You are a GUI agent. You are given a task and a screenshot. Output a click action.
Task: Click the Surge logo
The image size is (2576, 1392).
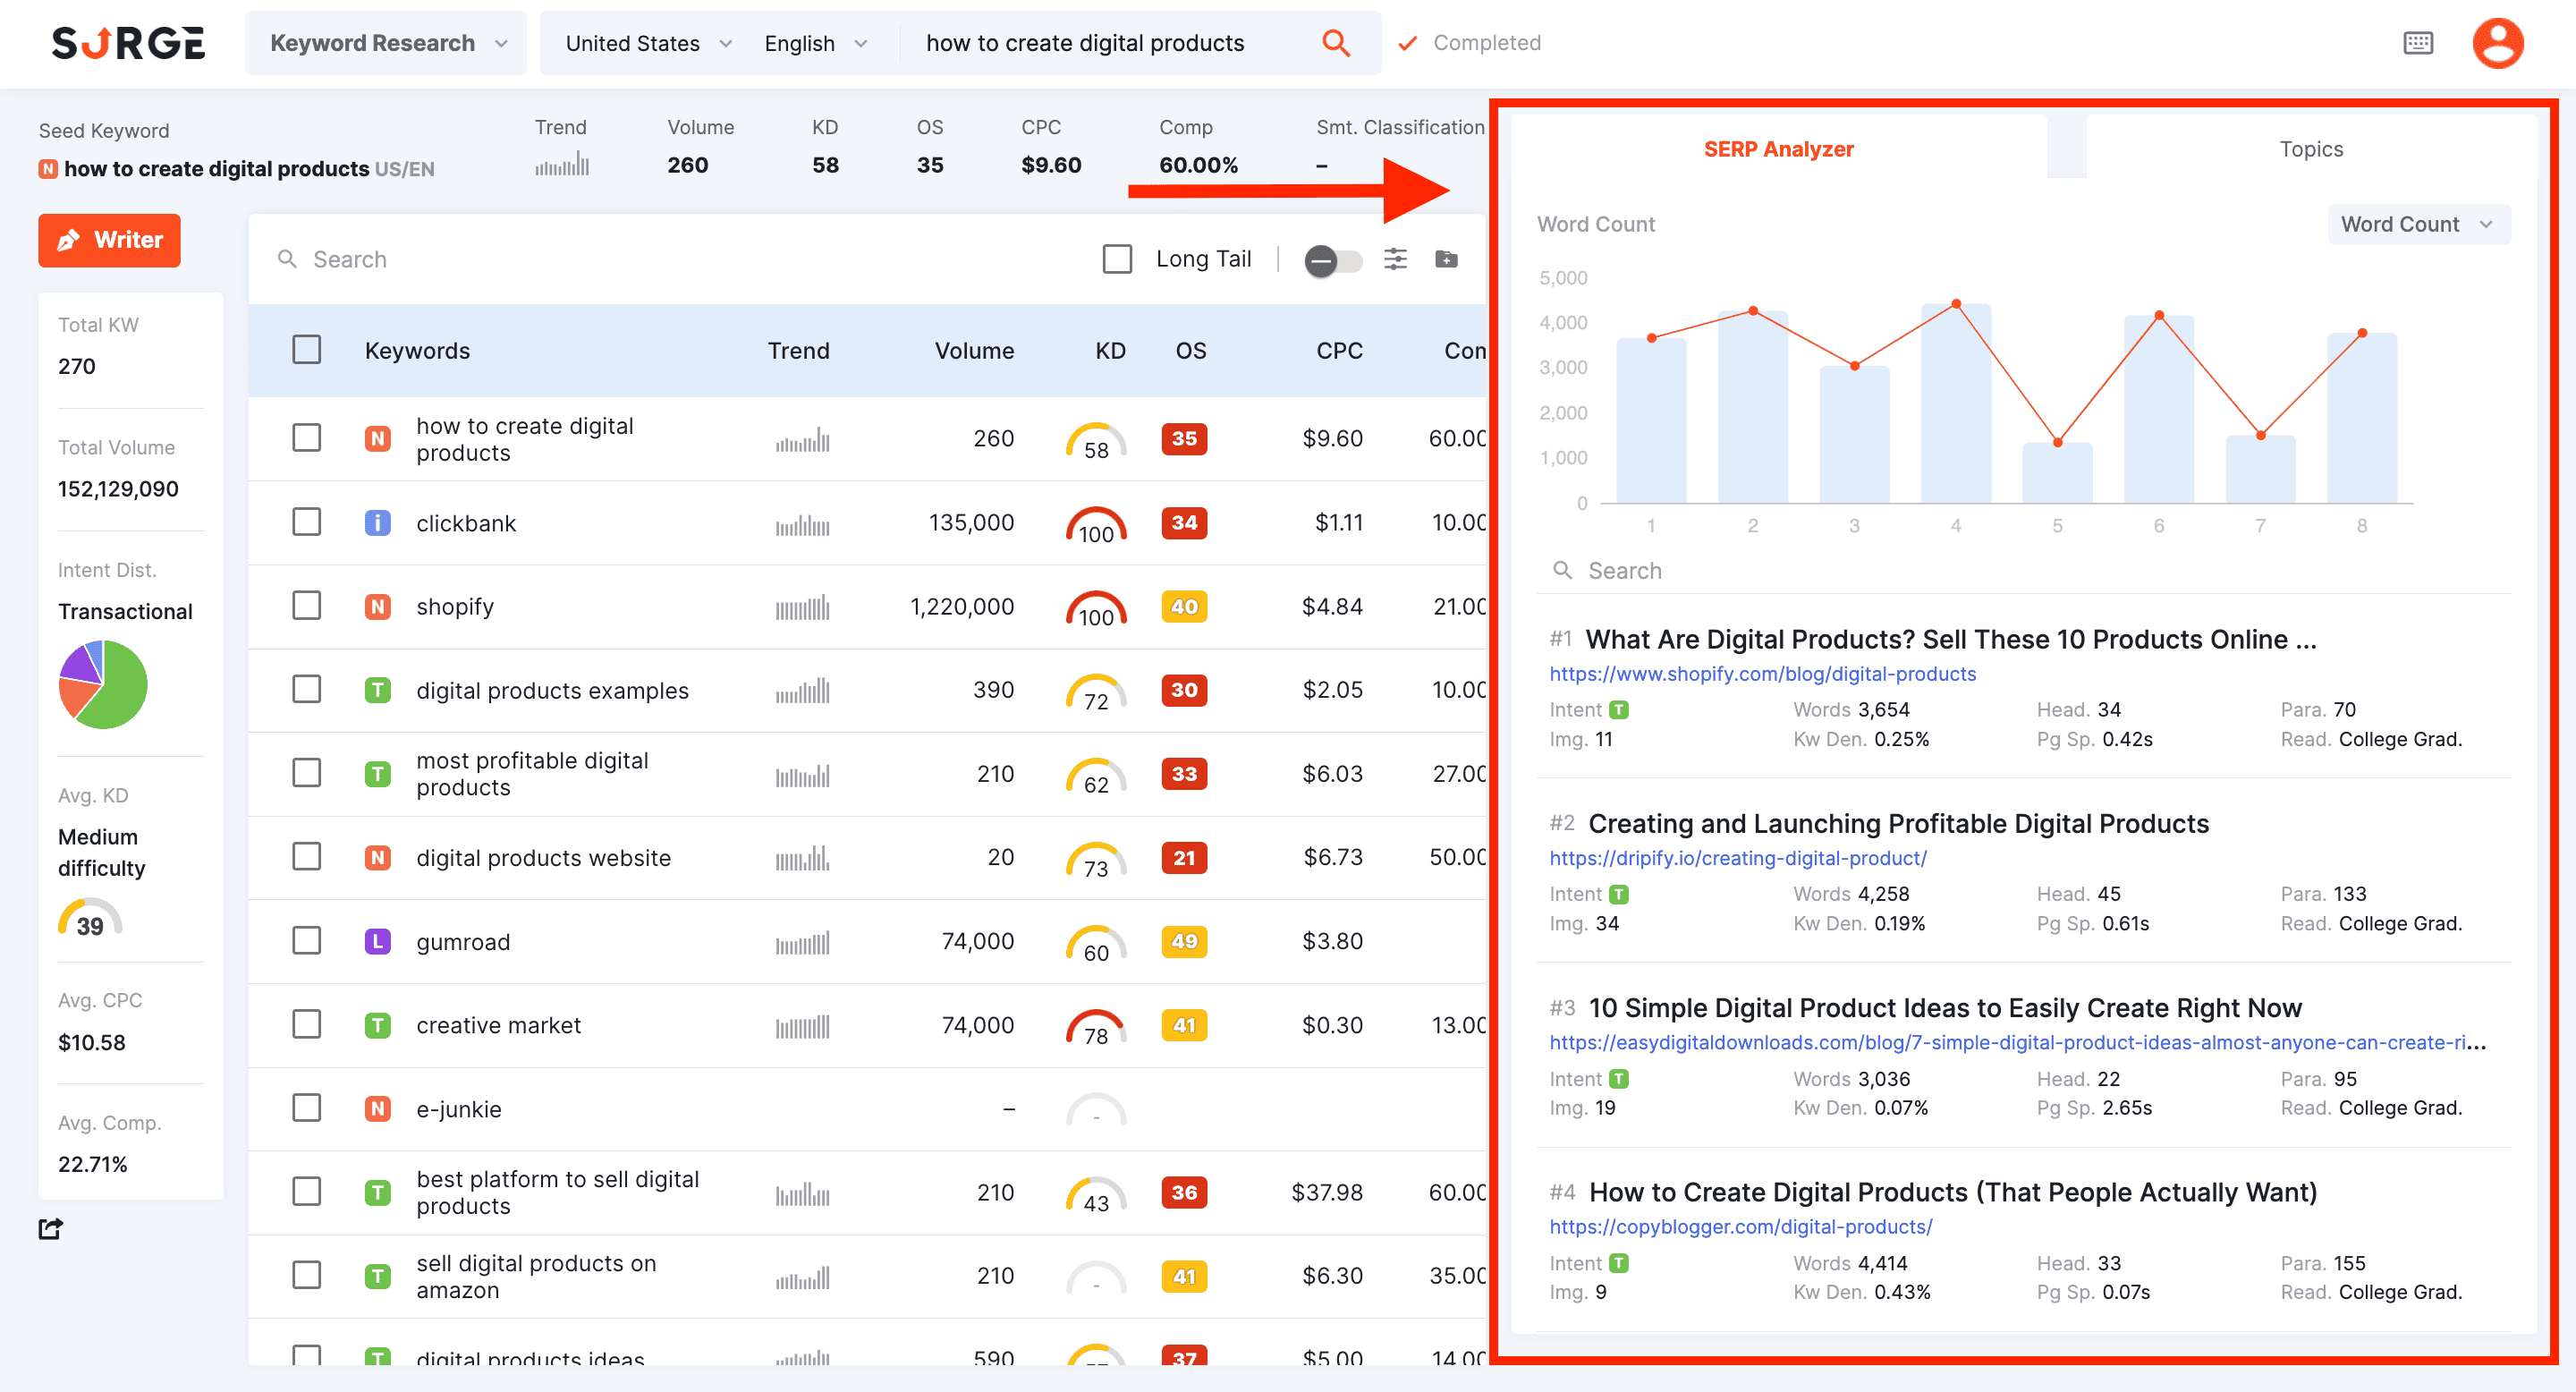point(128,43)
